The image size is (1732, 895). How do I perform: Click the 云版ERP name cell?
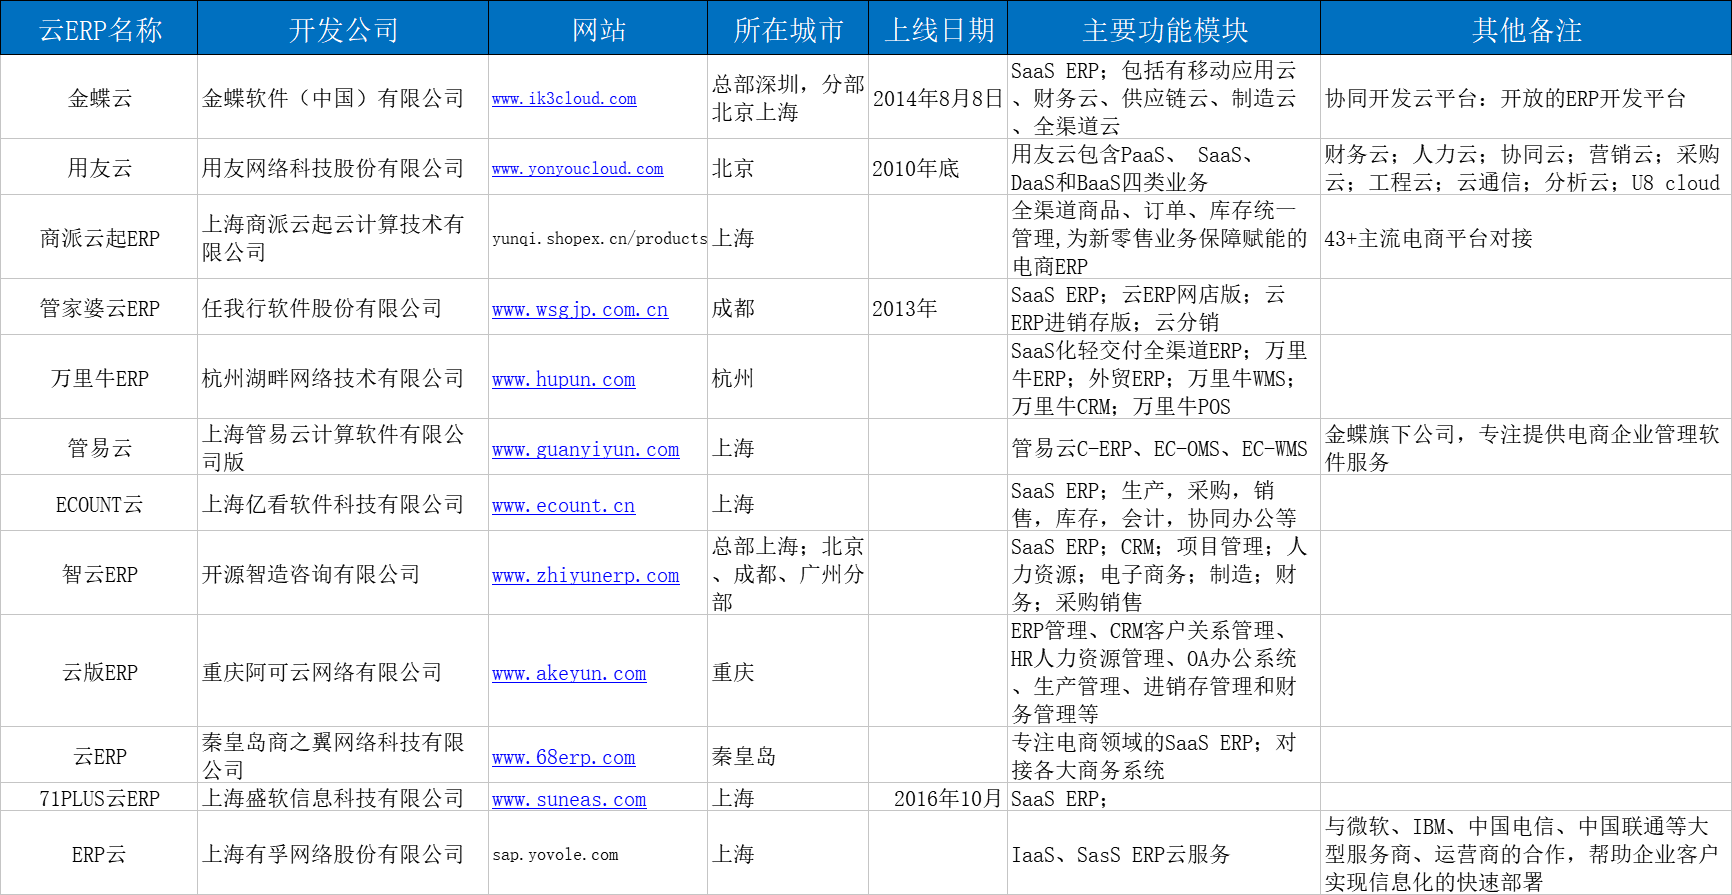(x=99, y=671)
